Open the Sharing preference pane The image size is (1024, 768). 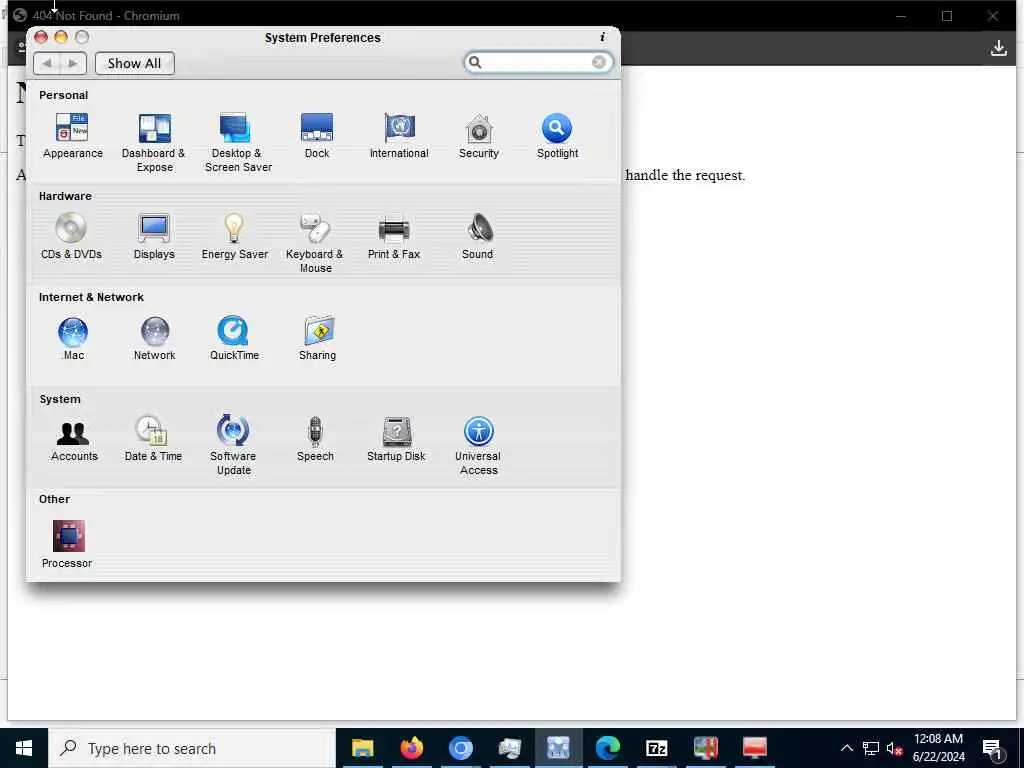coord(317,338)
